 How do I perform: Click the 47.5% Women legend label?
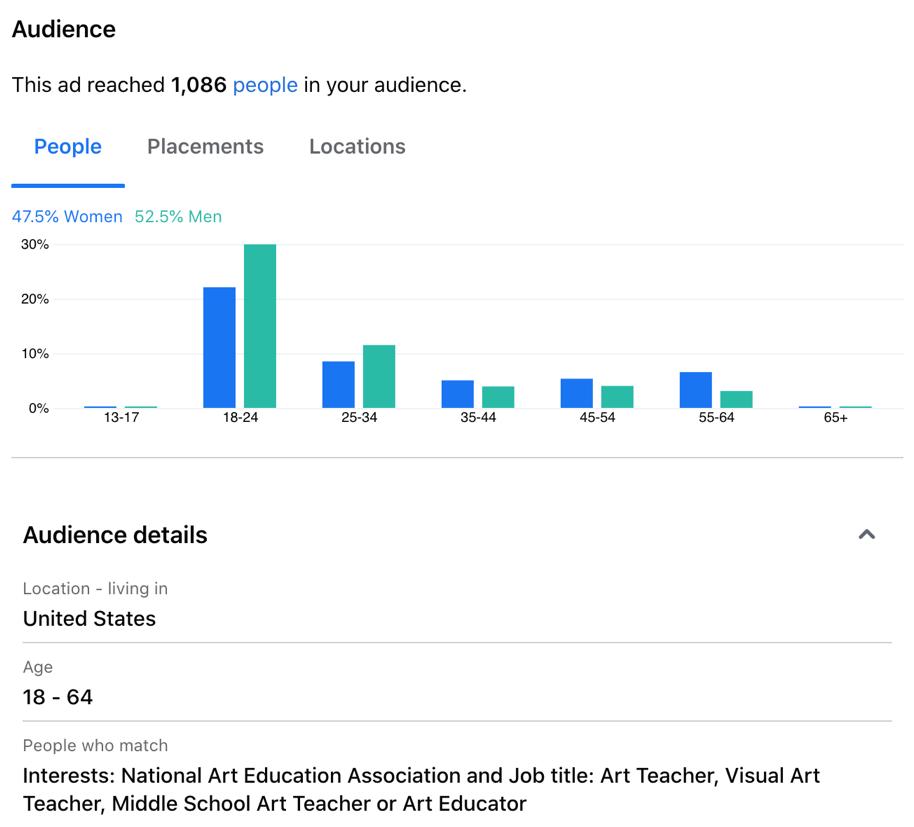point(67,216)
